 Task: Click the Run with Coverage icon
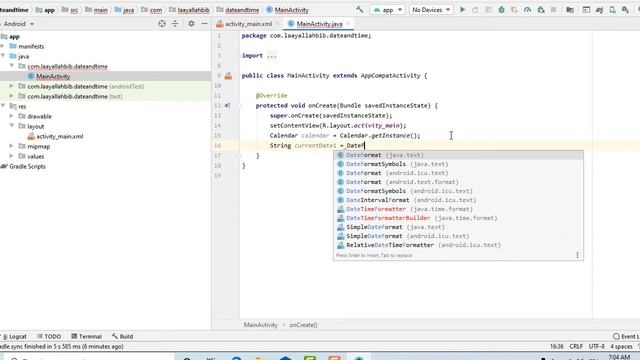[x=514, y=10]
